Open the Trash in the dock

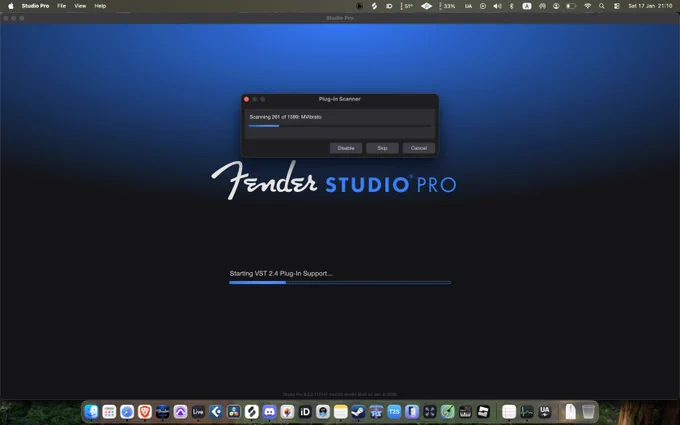point(588,411)
